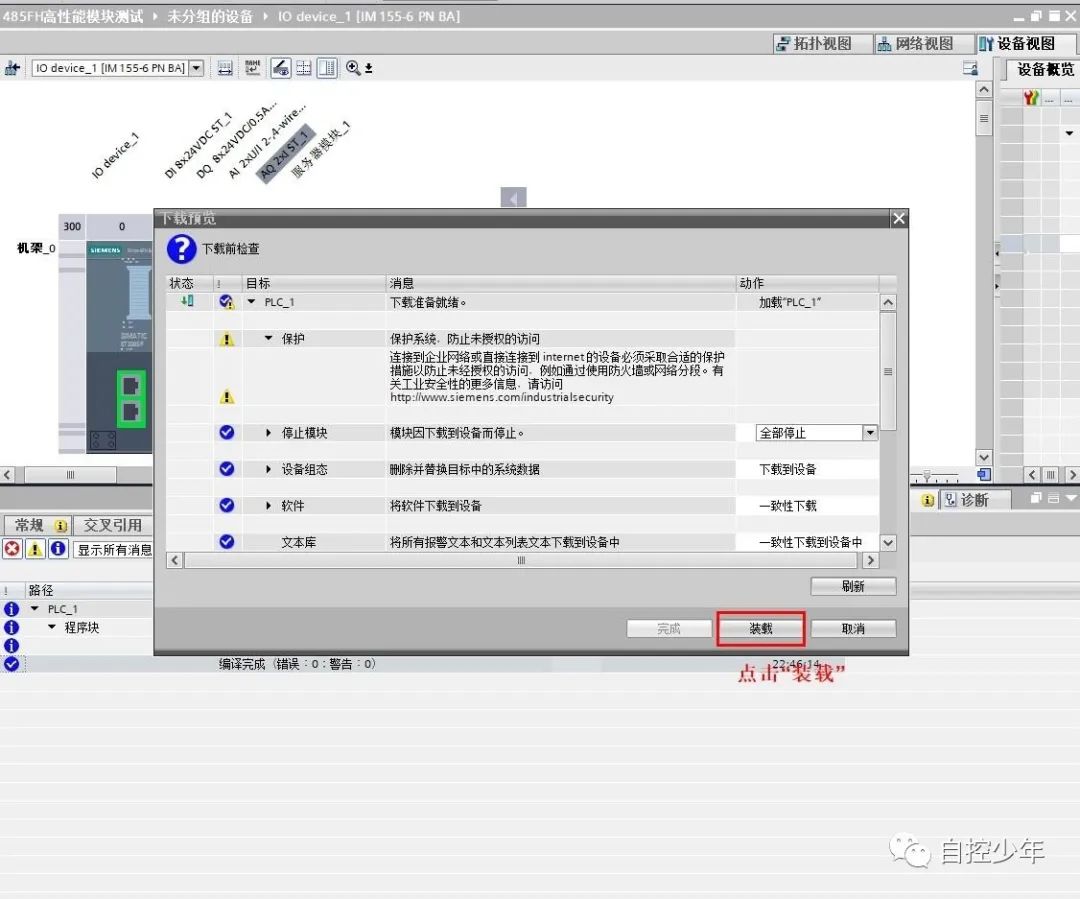This screenshot has width=1080, height=899.
Task: Toggle the red error messages filter
Action: (10, 547)
